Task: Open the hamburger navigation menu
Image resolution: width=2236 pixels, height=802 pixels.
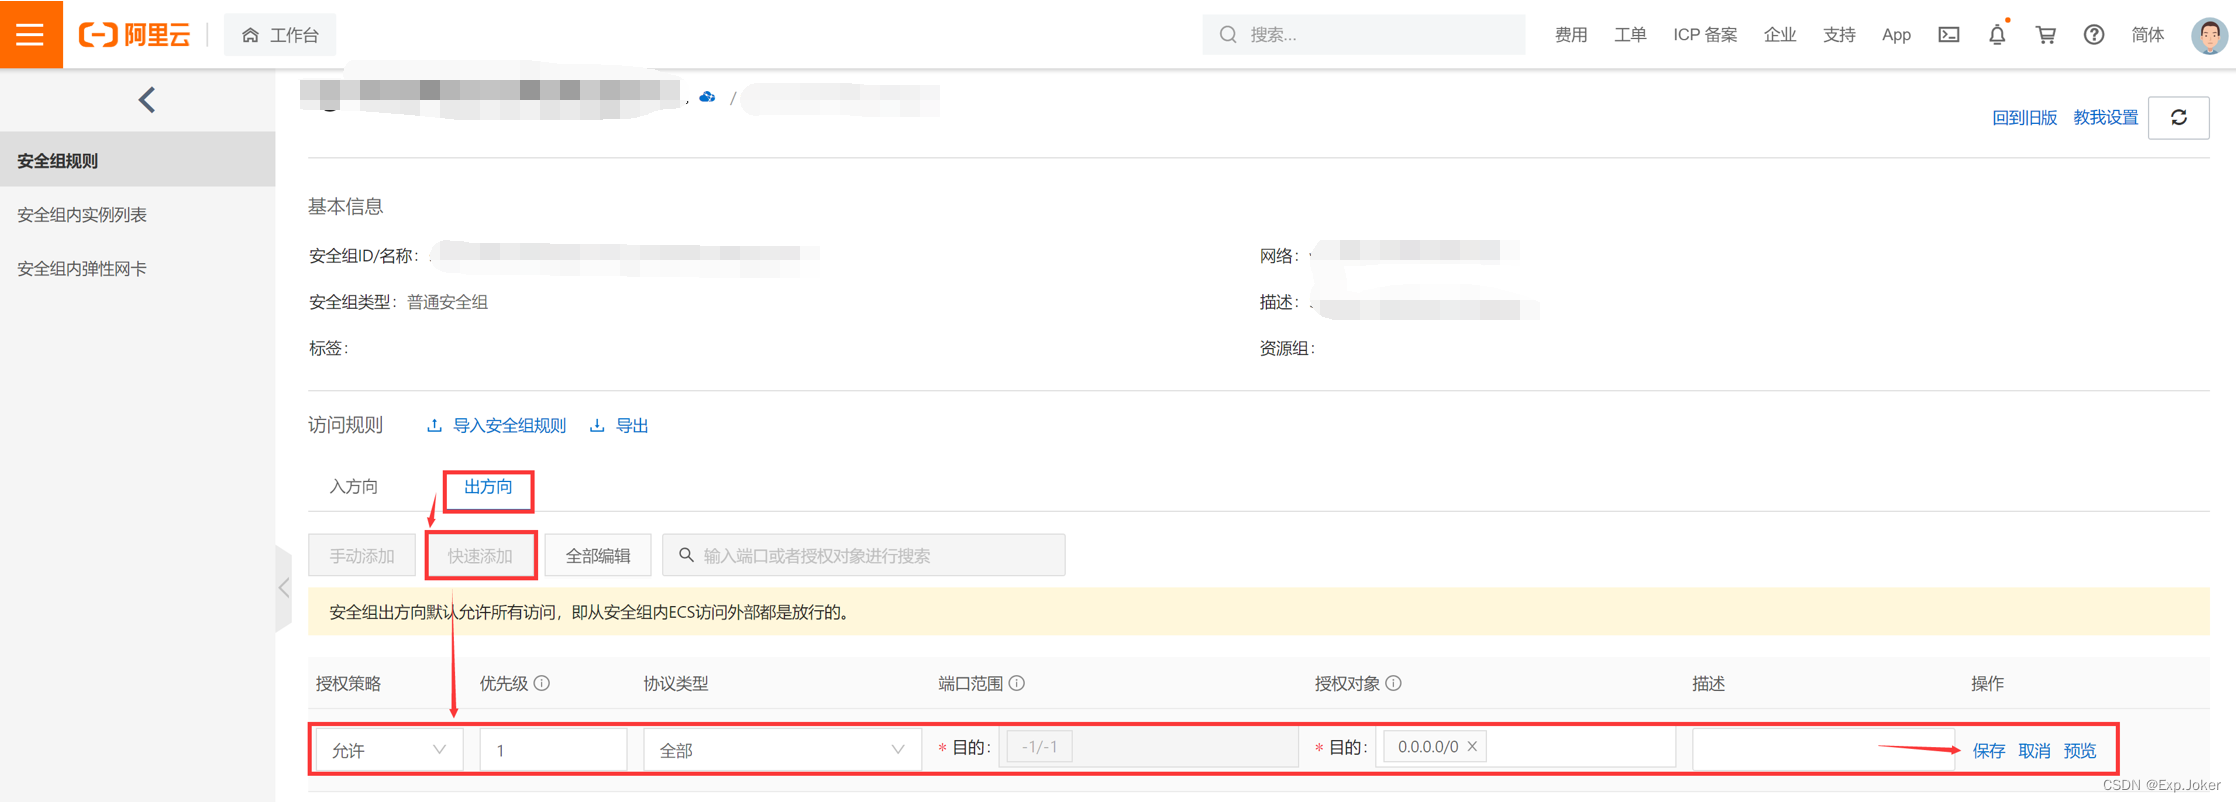Action: (x=30, y=34)
